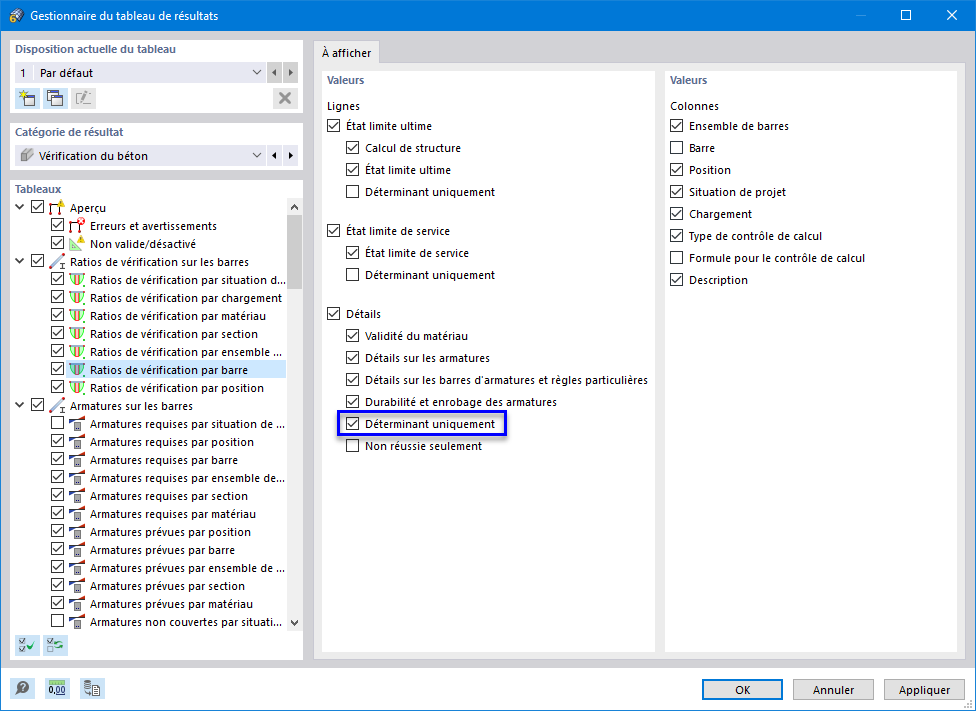
Task: Open the Vérification du béton category dropdown
Action: [141, 156]
